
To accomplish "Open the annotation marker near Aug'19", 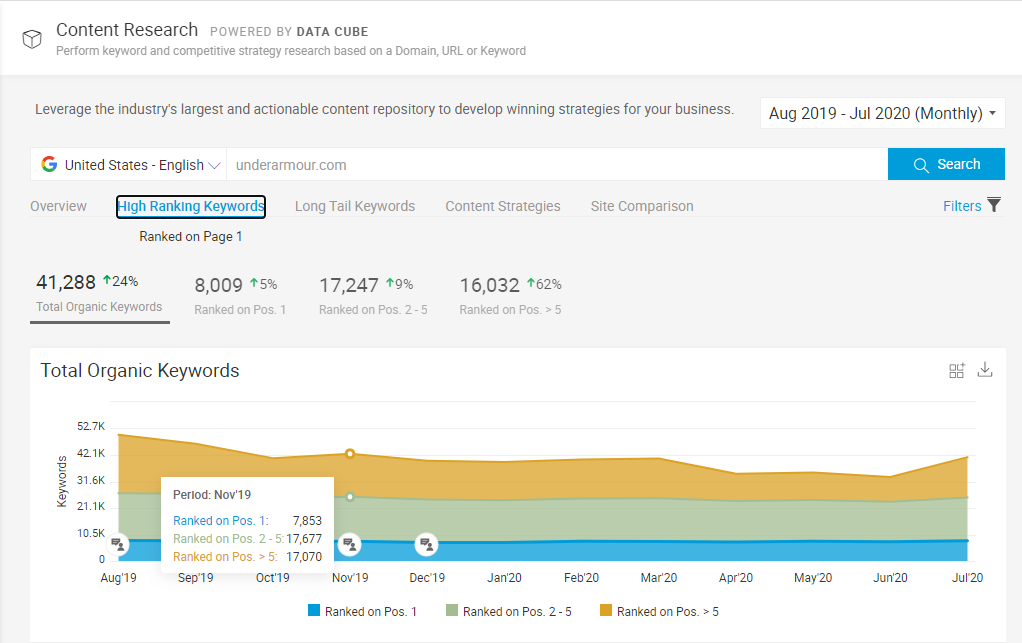I will pos(118,544).
